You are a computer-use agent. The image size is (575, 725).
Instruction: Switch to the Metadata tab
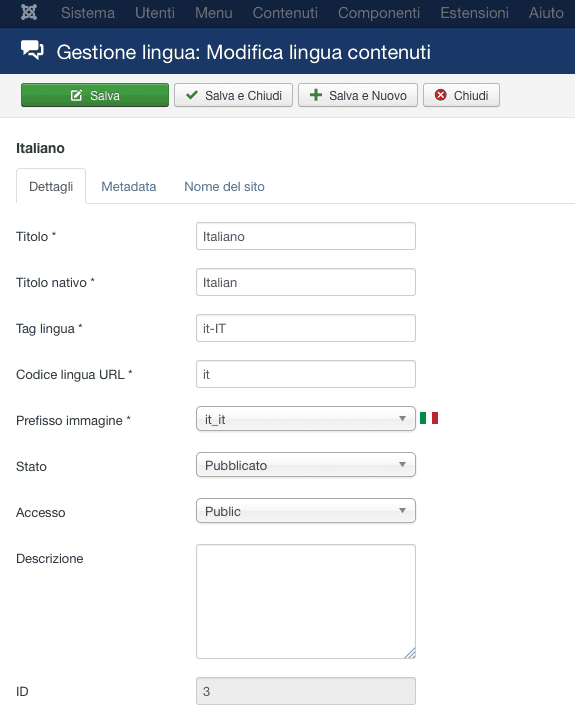128,186
